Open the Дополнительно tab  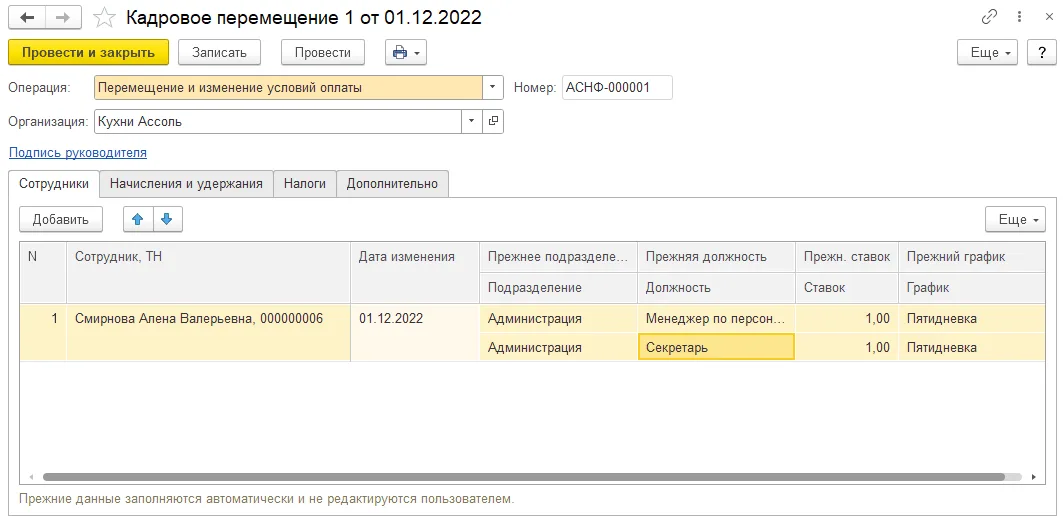(x=393, y=184)
